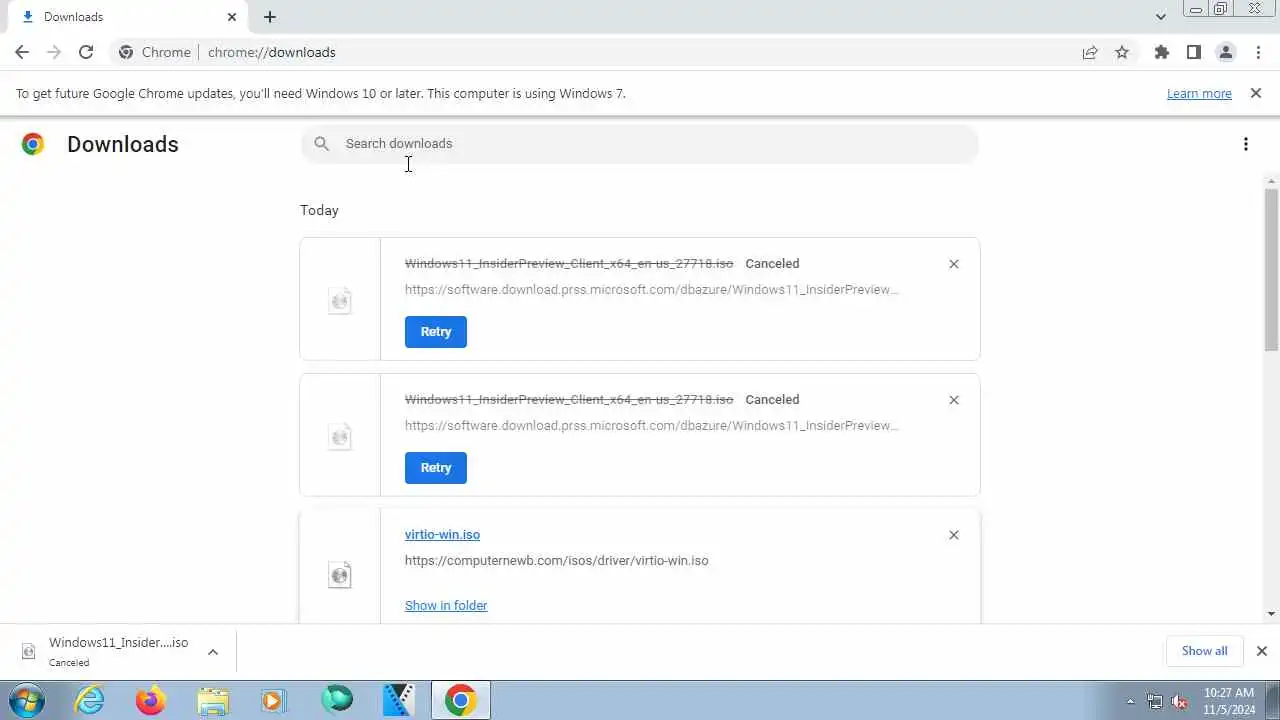The height and width of the screenshot is (720, 1280).
Task: Dismiss the Windows 7 update notice
Action: pos(1256,93)
